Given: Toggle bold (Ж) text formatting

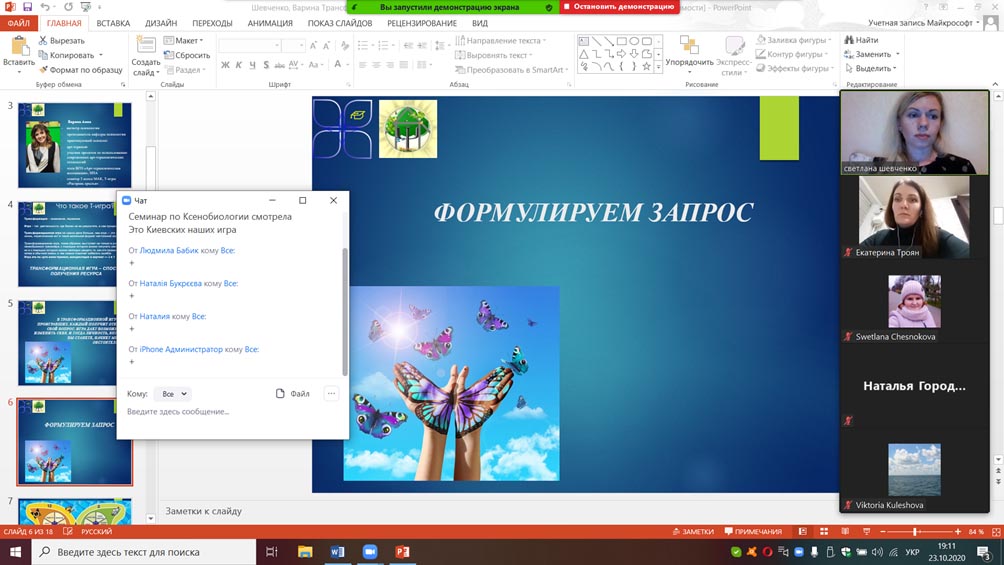Looking at the screenshot, I should pyautogui.click(x=225, y=66).
